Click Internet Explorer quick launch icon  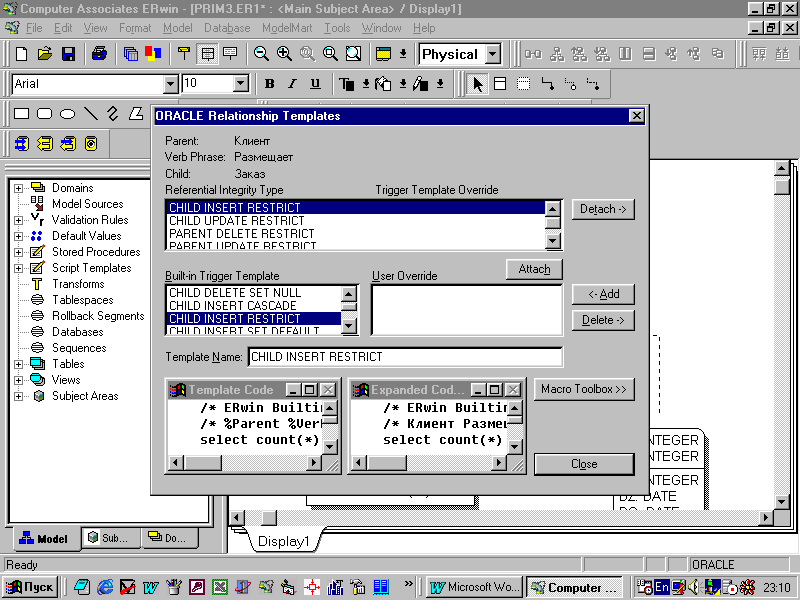pyautogui.click(x=105, y=587)
